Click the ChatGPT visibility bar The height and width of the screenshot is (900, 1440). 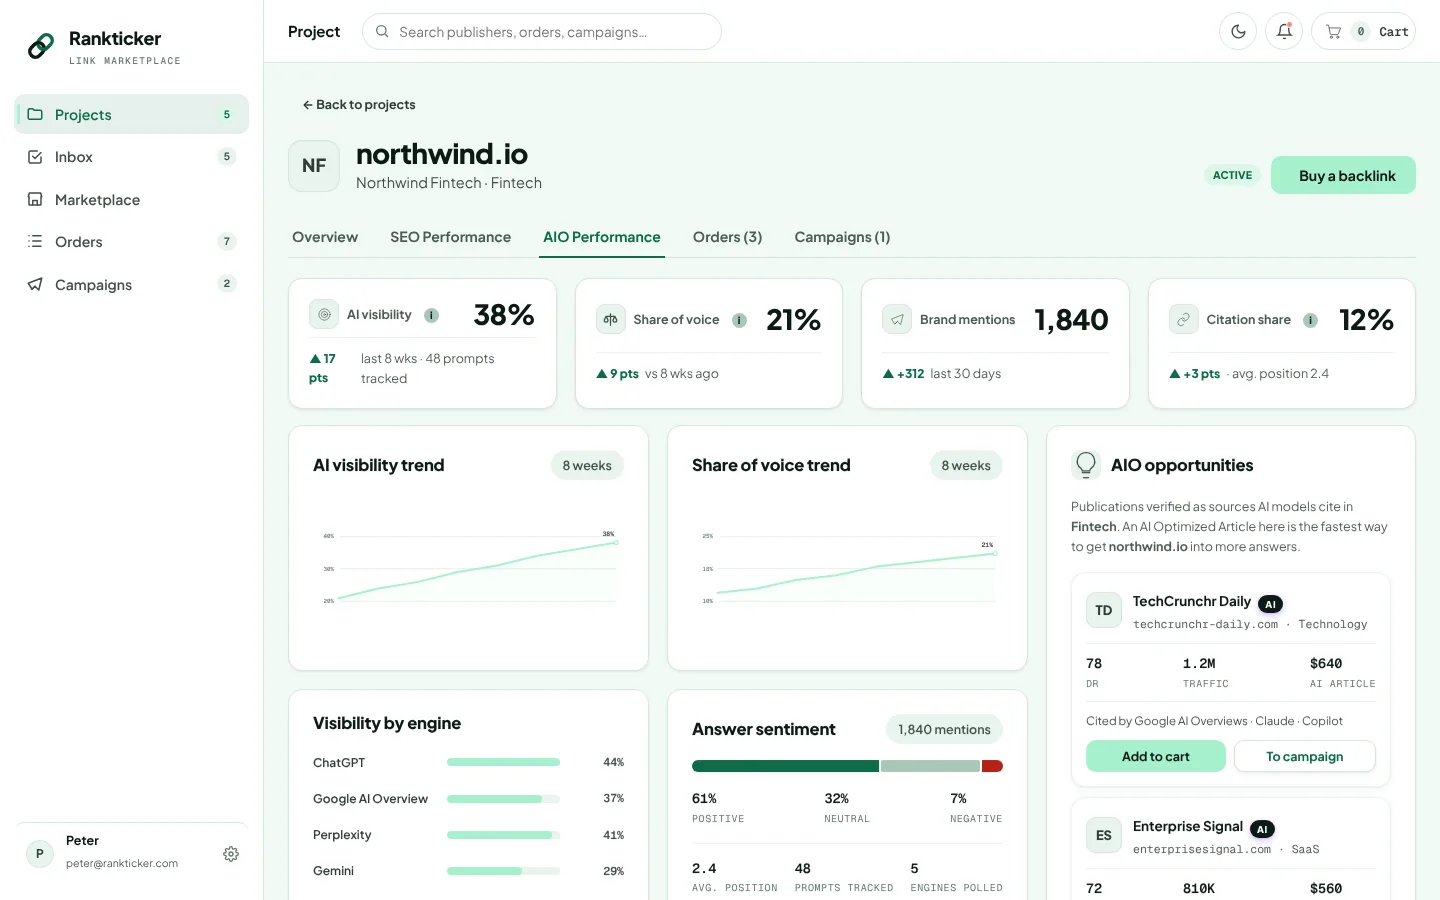point(504,762)
